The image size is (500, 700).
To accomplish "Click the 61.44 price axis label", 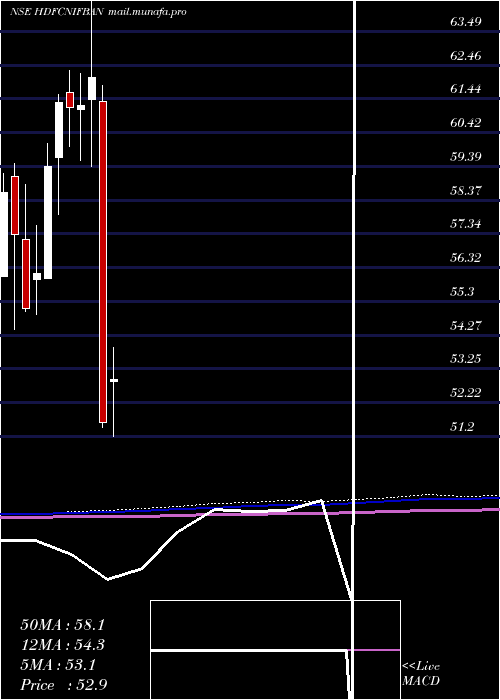I will [466, 89].
